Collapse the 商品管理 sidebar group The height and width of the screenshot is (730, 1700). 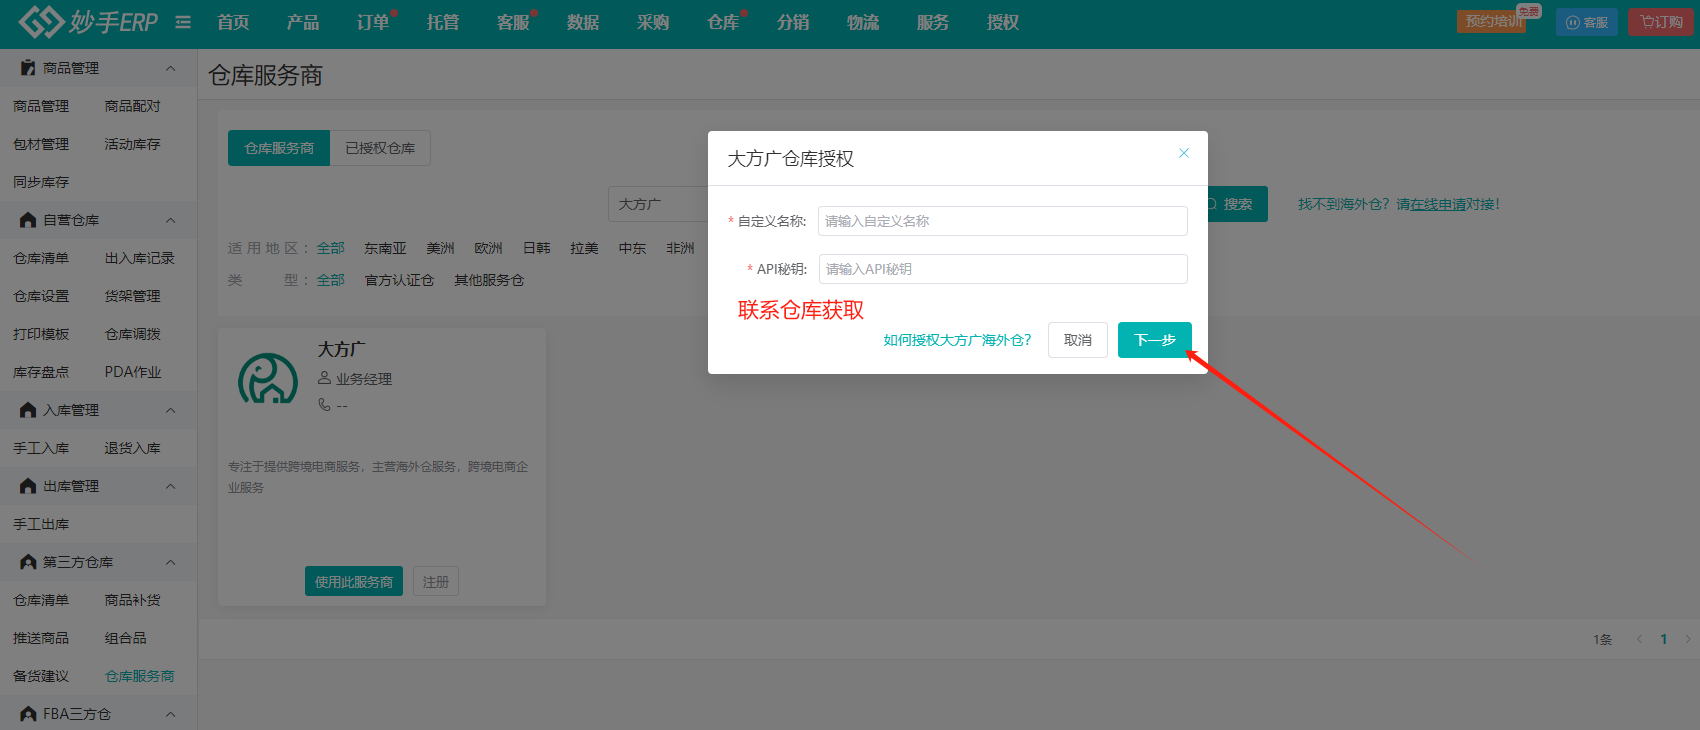pyautogui.click(x=170, y=68)
